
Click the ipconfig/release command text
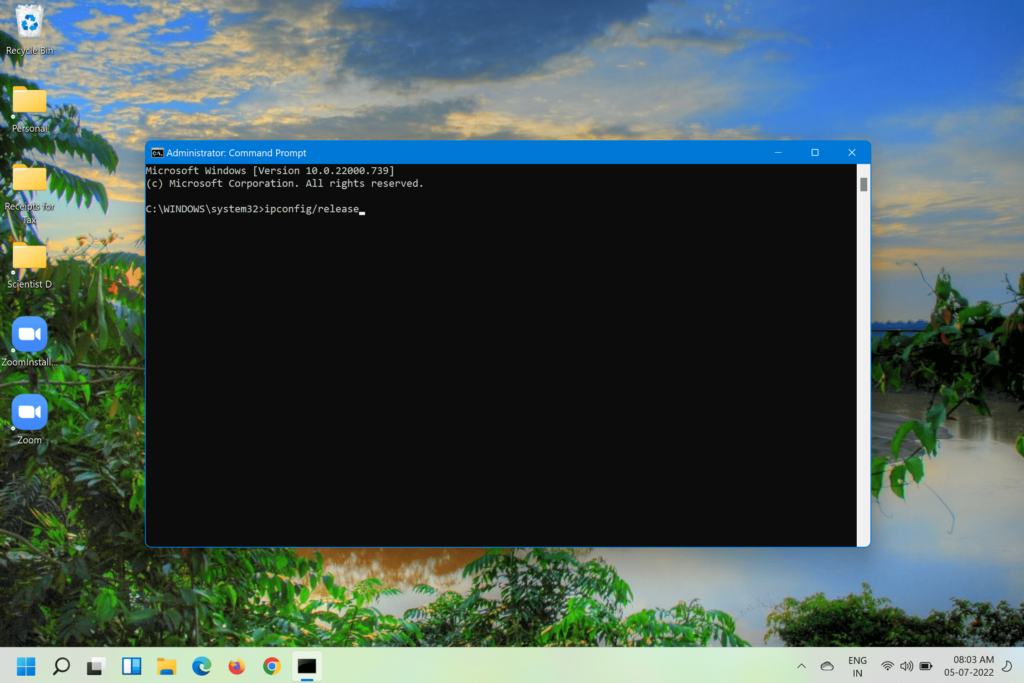(312, 209)
